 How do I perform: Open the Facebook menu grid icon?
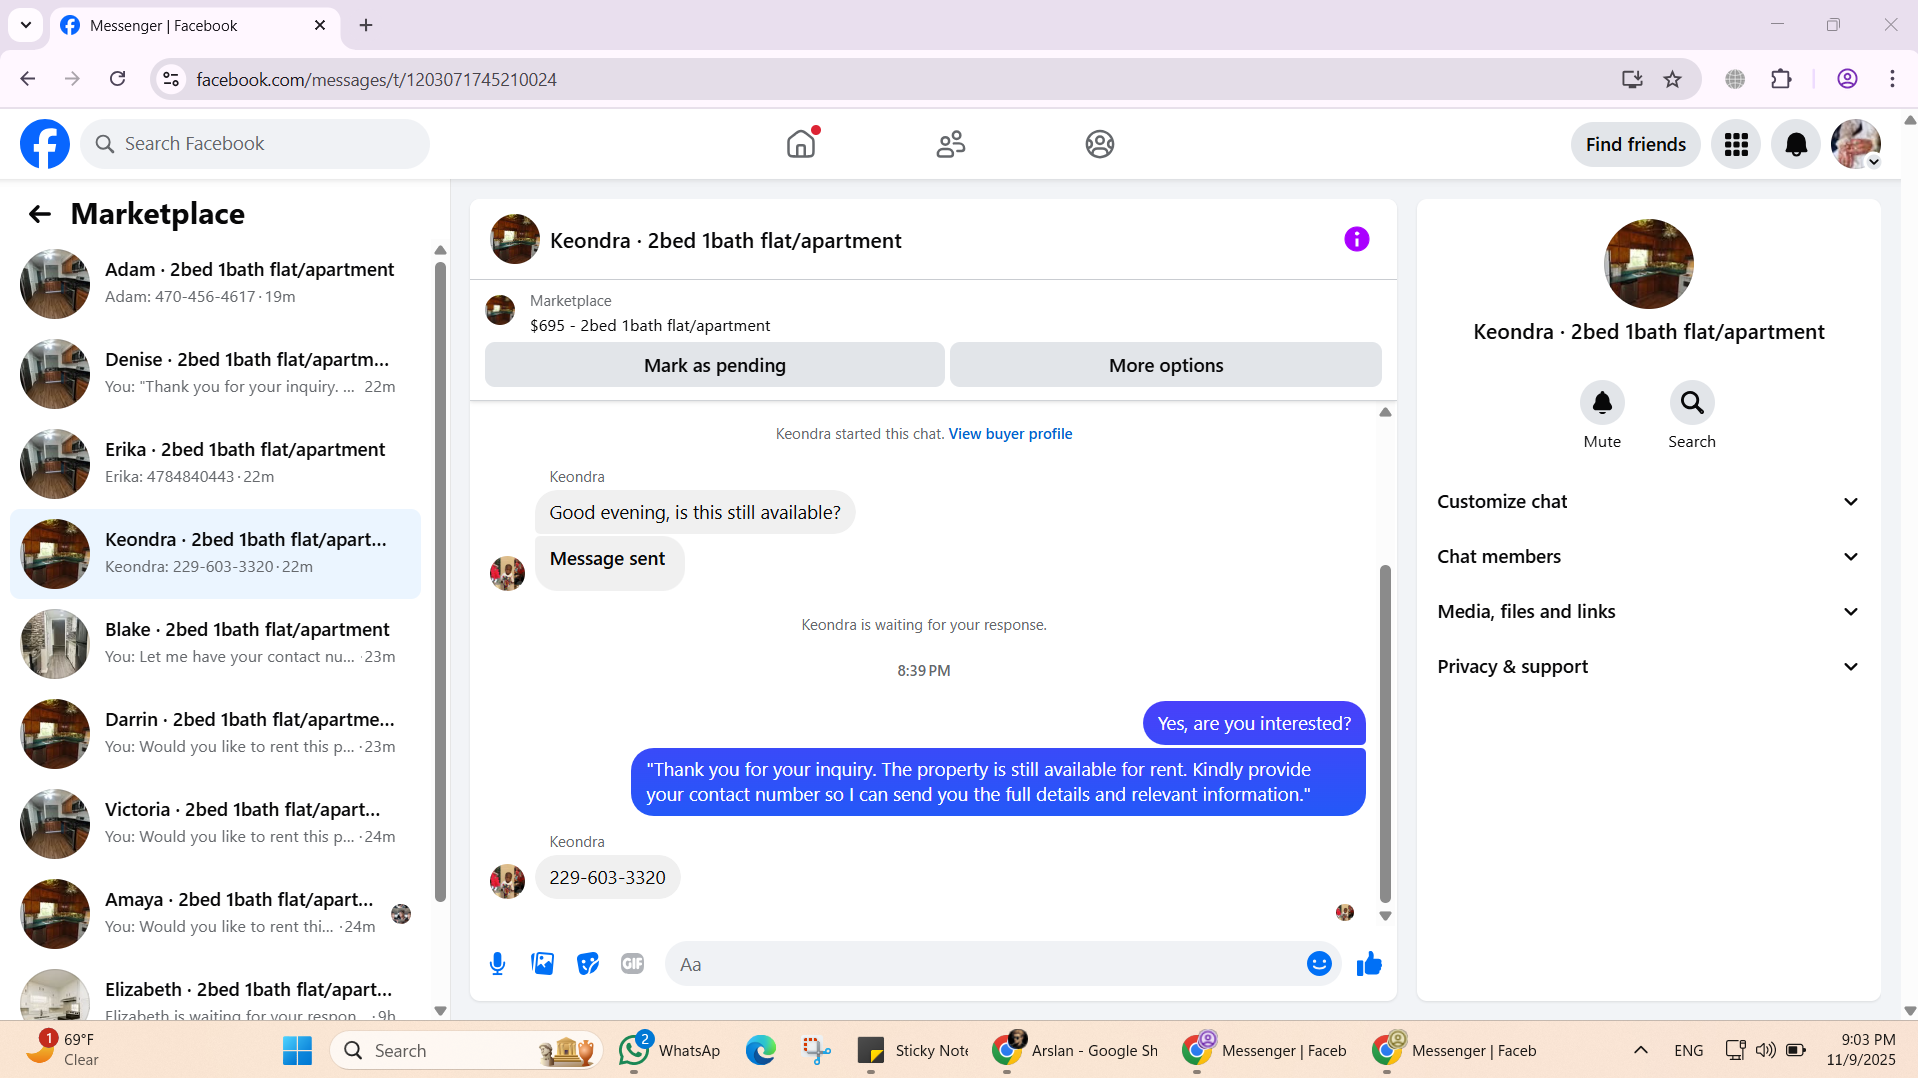tap(1736, 145)
